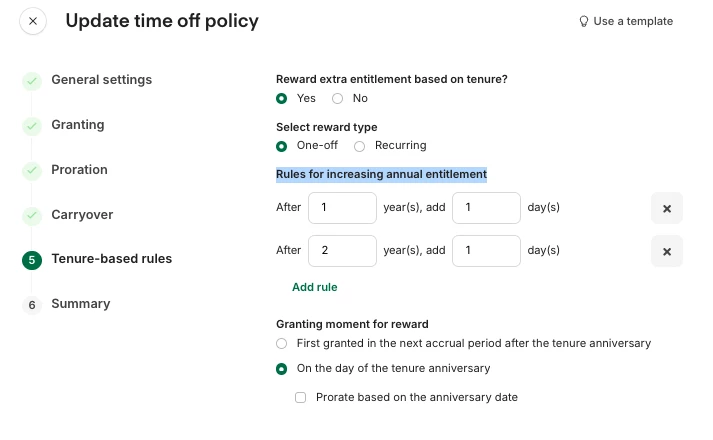Click the Carryover step checkmark icon
Image resolution: width=713 pixels, height=440 pixels.
click(32, 215)
